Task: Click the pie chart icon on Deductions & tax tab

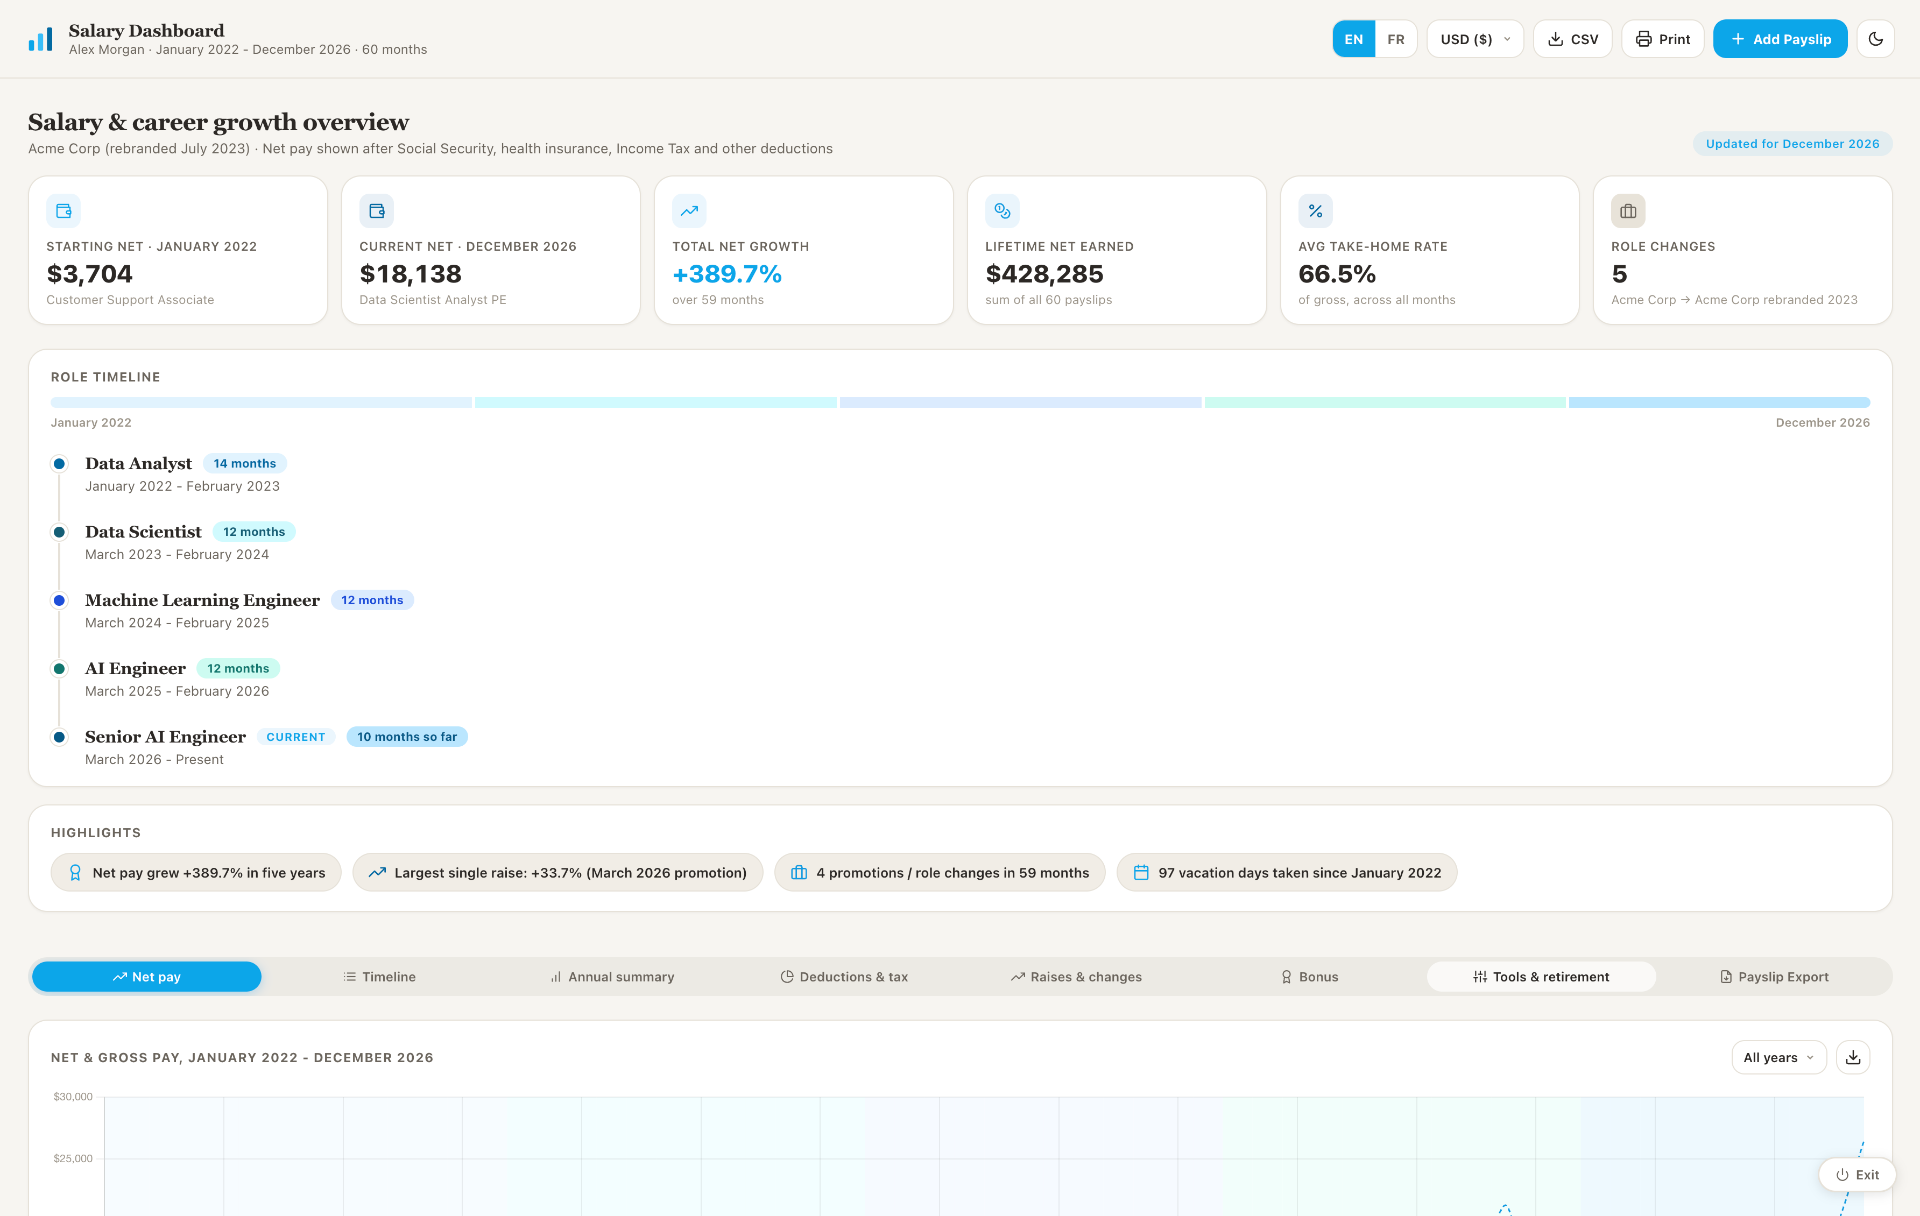Action: click(787, 977)
